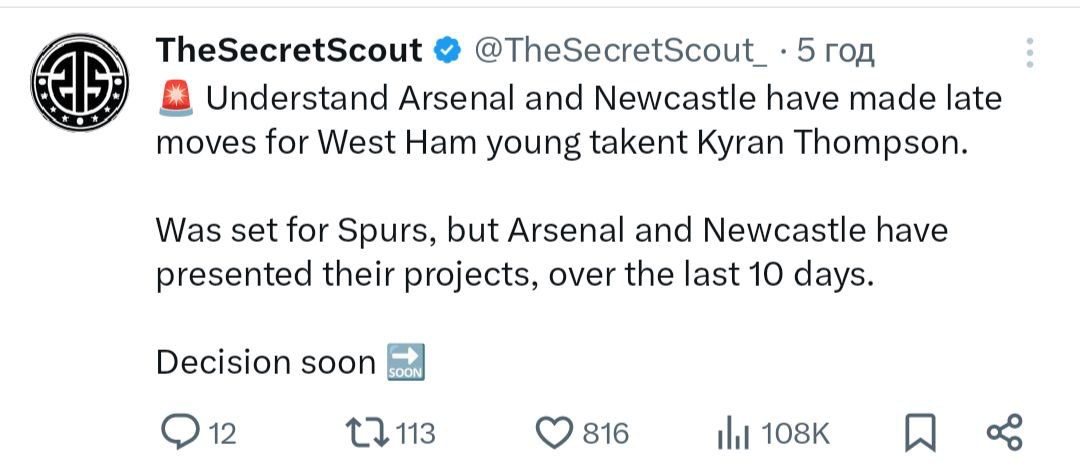Click the 108K views count
1080x468 pixels.
point(795,433)
